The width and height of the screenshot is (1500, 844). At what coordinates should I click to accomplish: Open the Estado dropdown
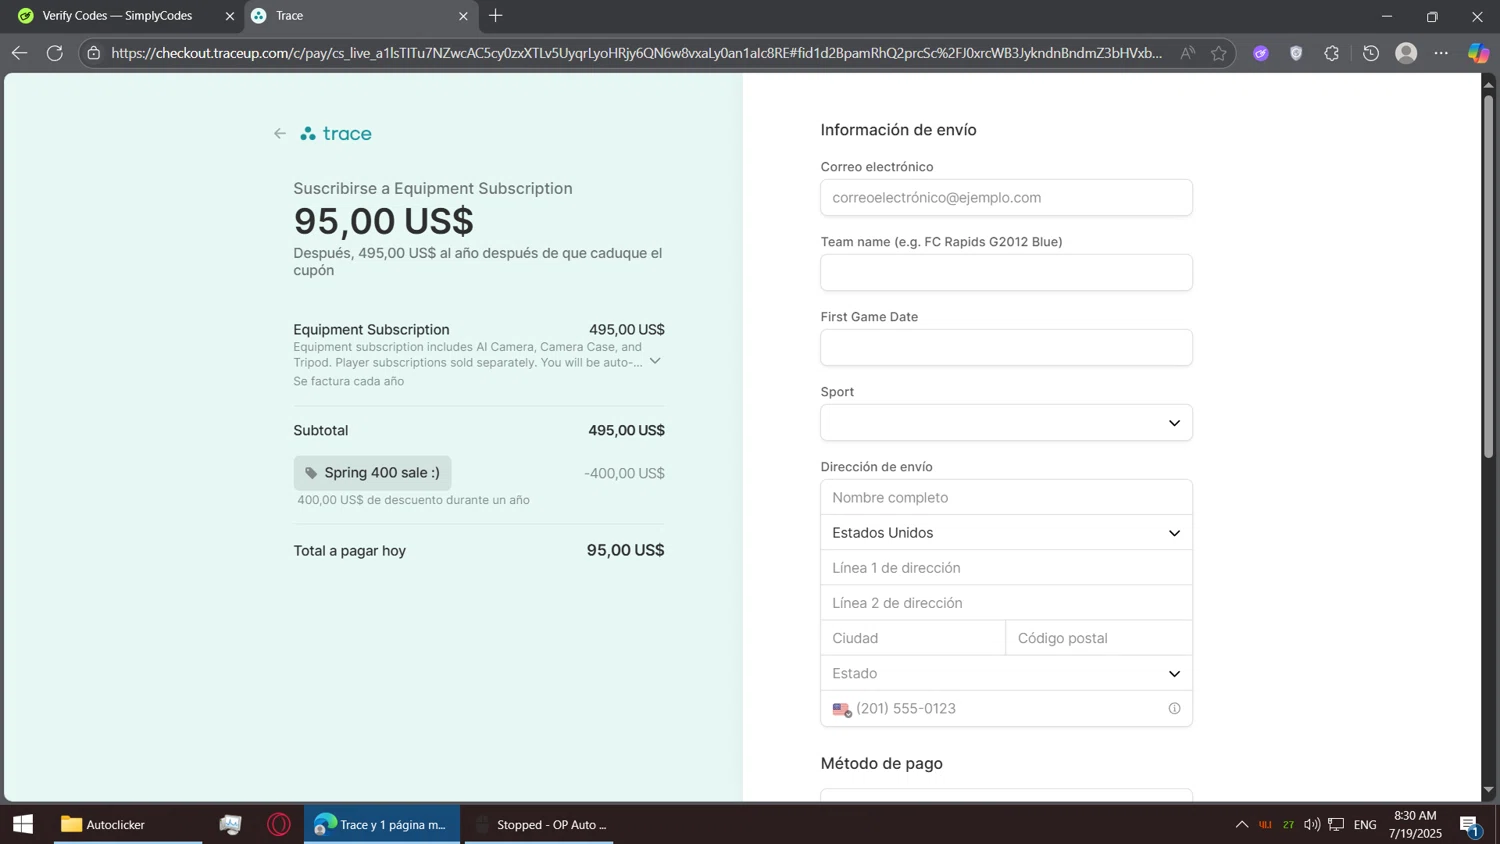pos(1006,673)
